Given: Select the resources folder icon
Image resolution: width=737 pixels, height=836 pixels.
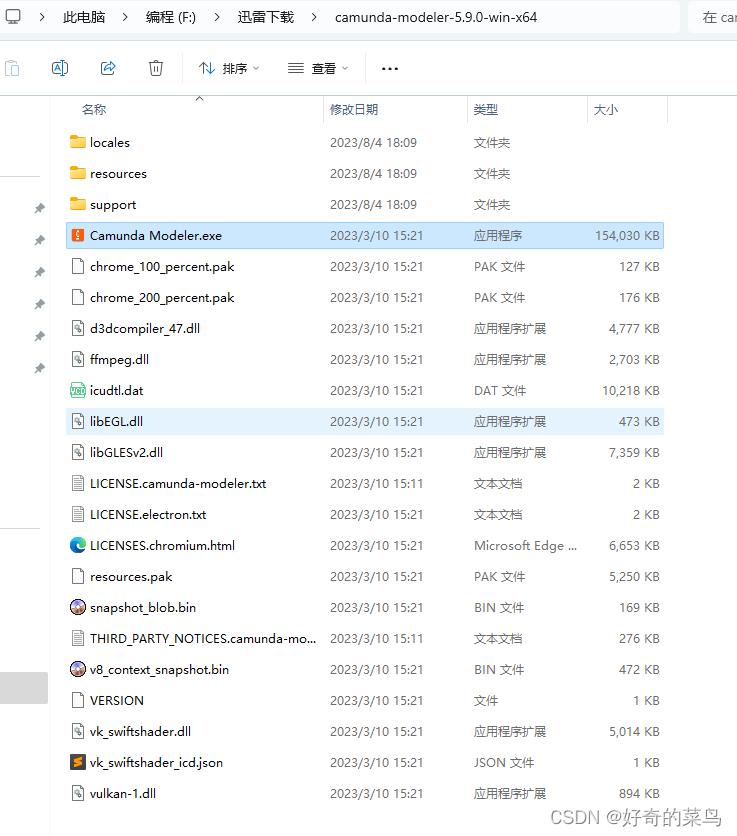Looking at the screenshot, I should click(78, 173).
